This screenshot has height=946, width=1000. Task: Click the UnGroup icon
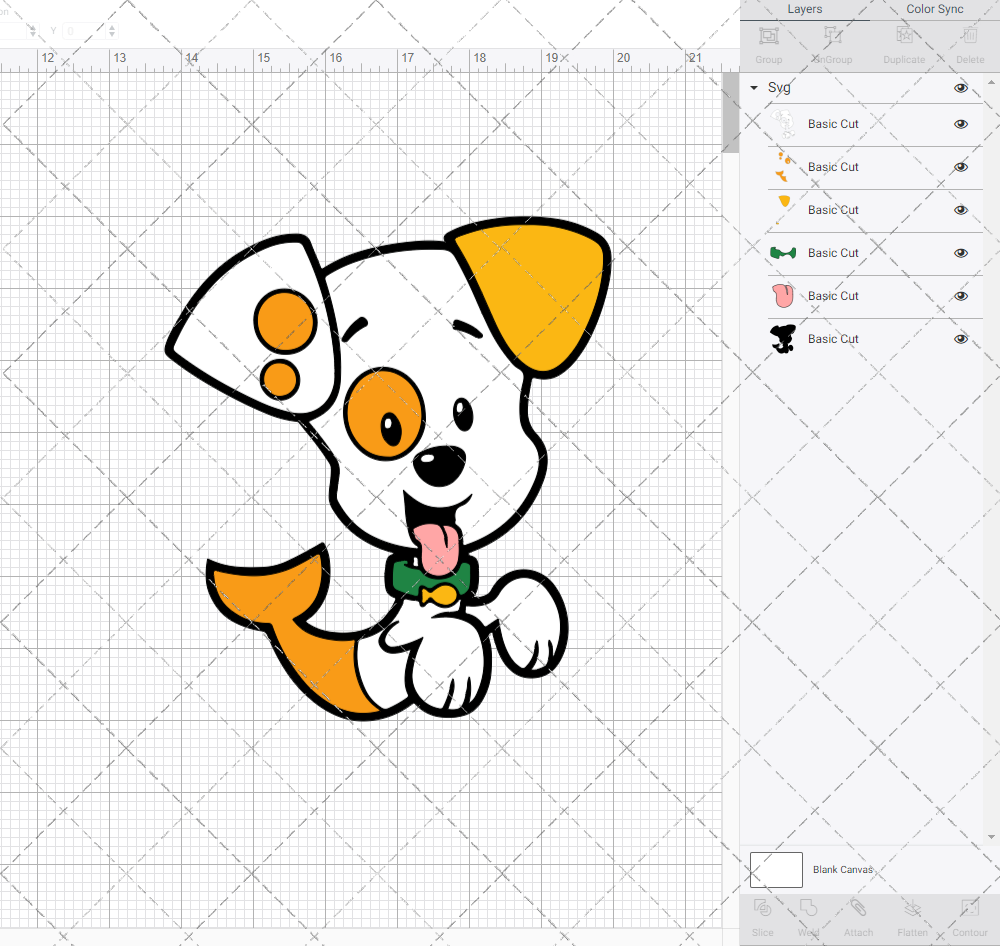[832, 36]
